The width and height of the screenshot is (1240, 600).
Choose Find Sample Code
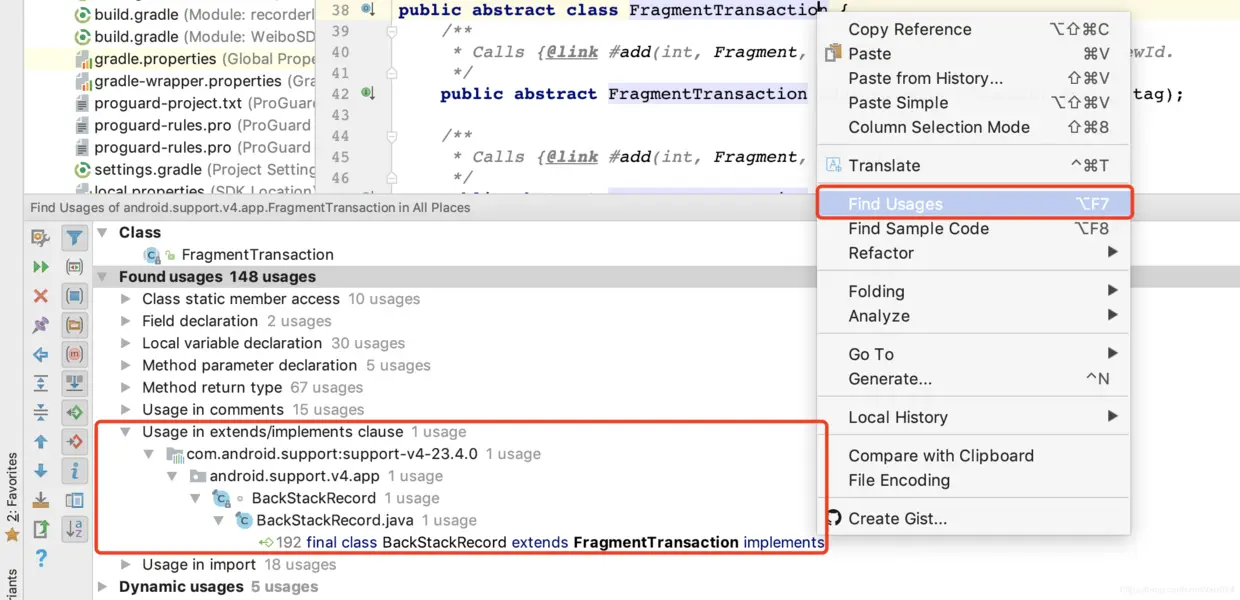(975, 229)
